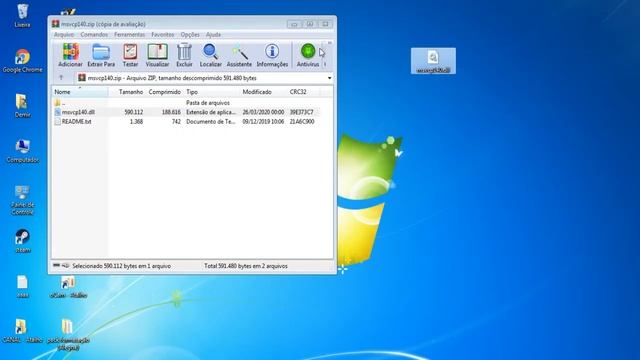
Task: Minimize the WinRAR window
Action: [294, 24]
